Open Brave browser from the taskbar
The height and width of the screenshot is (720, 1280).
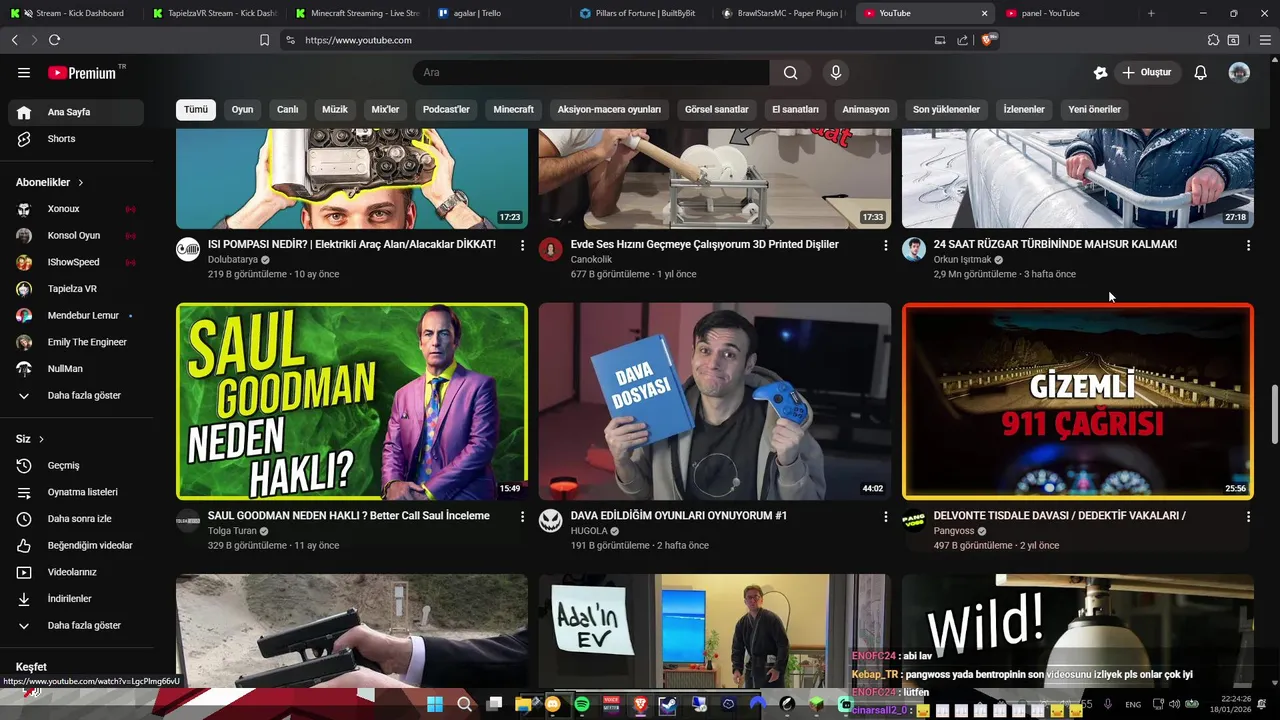[x=640, y=704]
